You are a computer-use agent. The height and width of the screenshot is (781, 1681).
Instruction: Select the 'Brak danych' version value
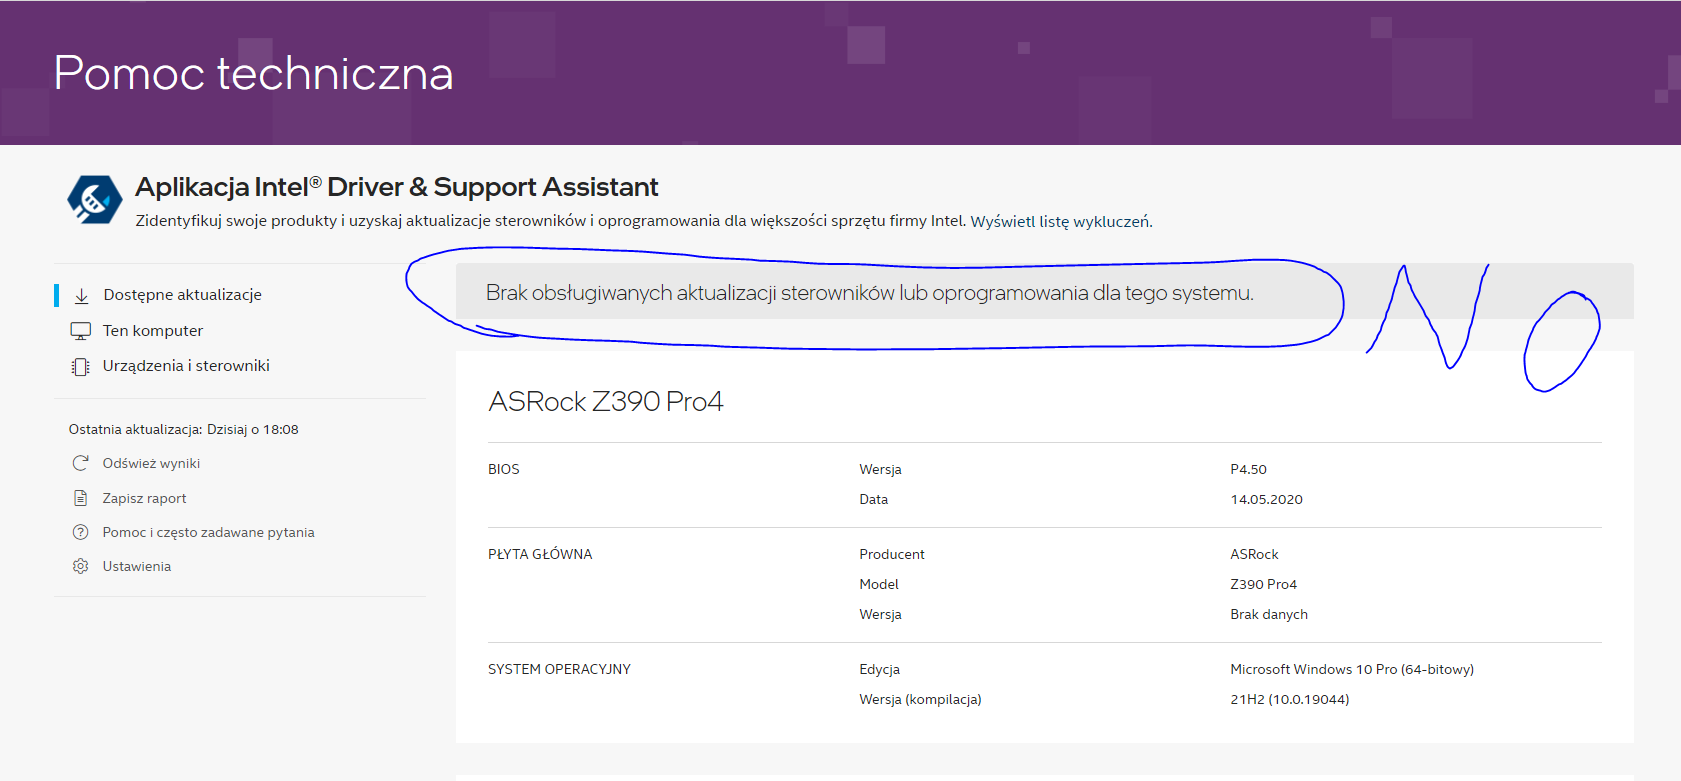tap(1269, 614)
